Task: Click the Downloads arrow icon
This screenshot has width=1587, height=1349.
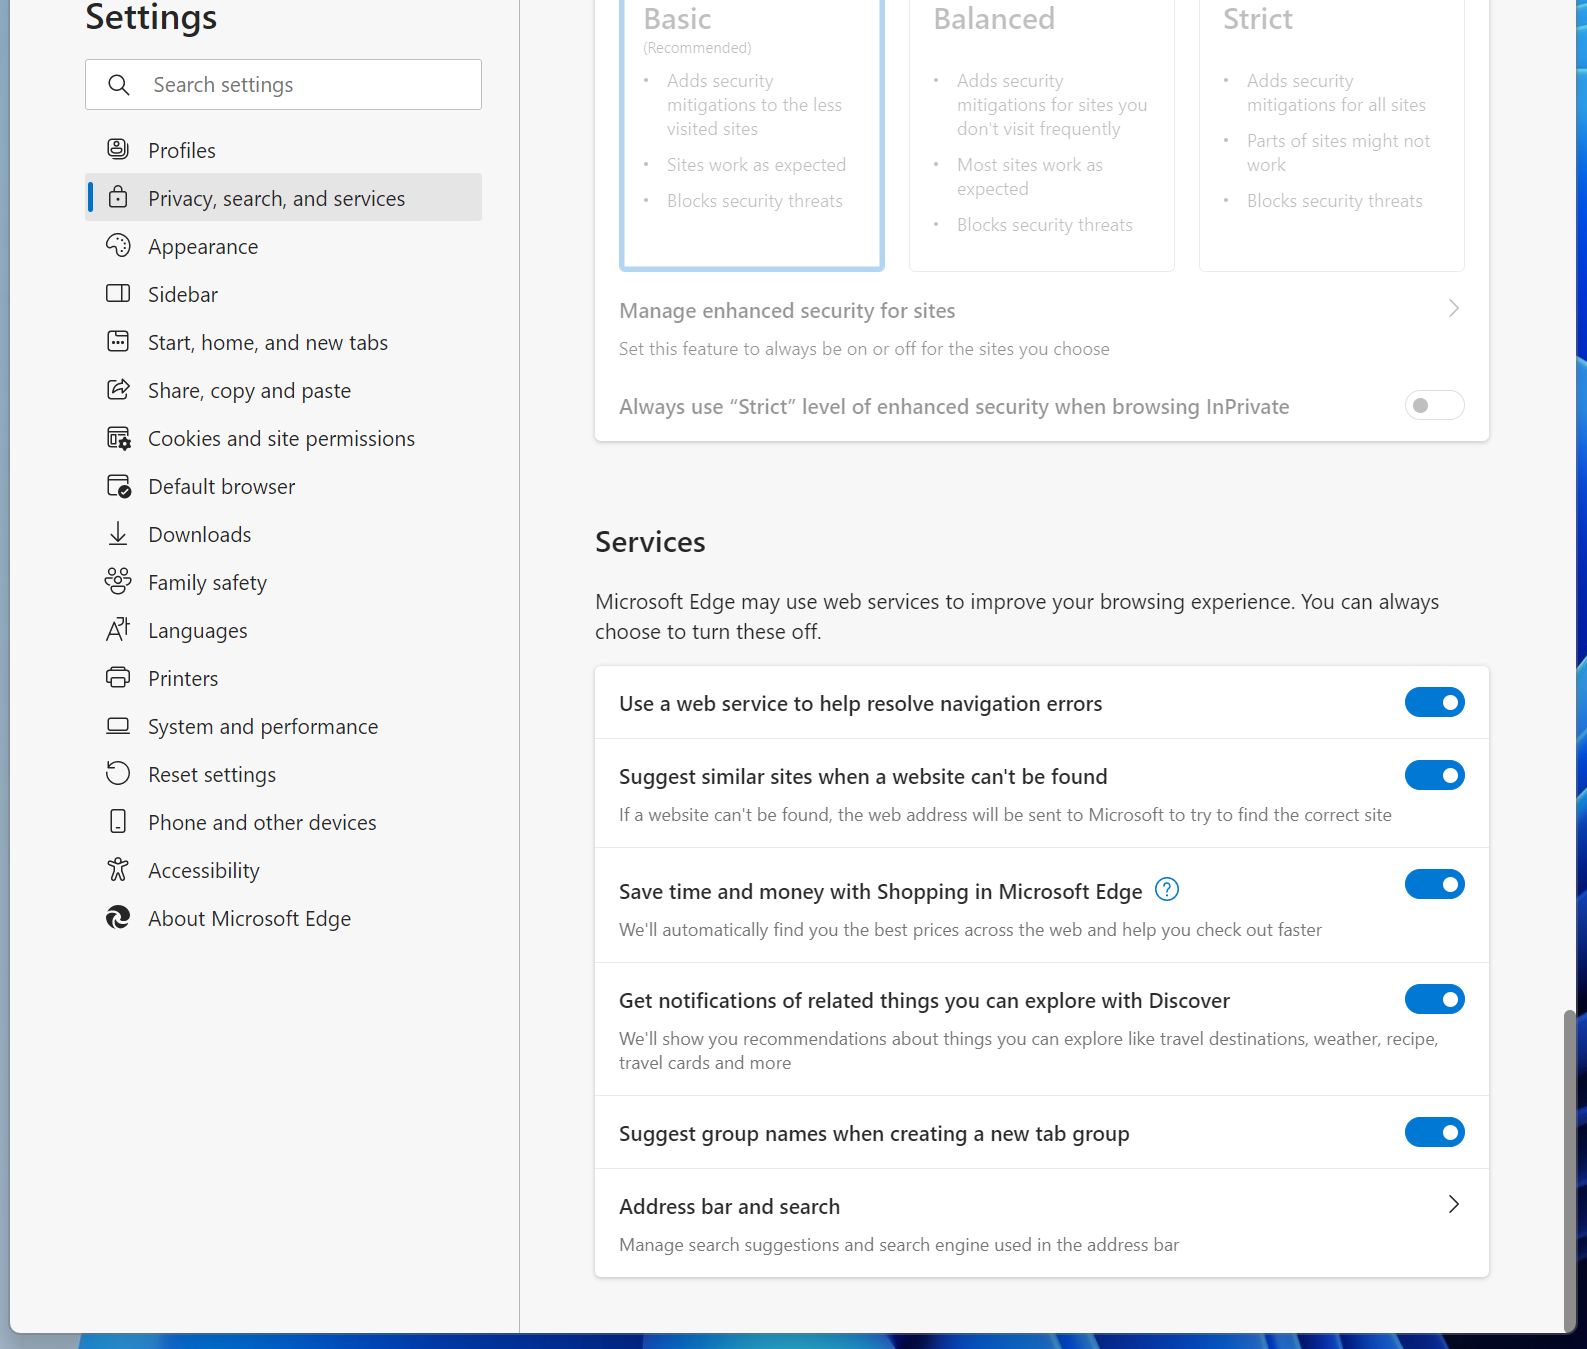Action: pyautogui.click(x=118, y=534)
